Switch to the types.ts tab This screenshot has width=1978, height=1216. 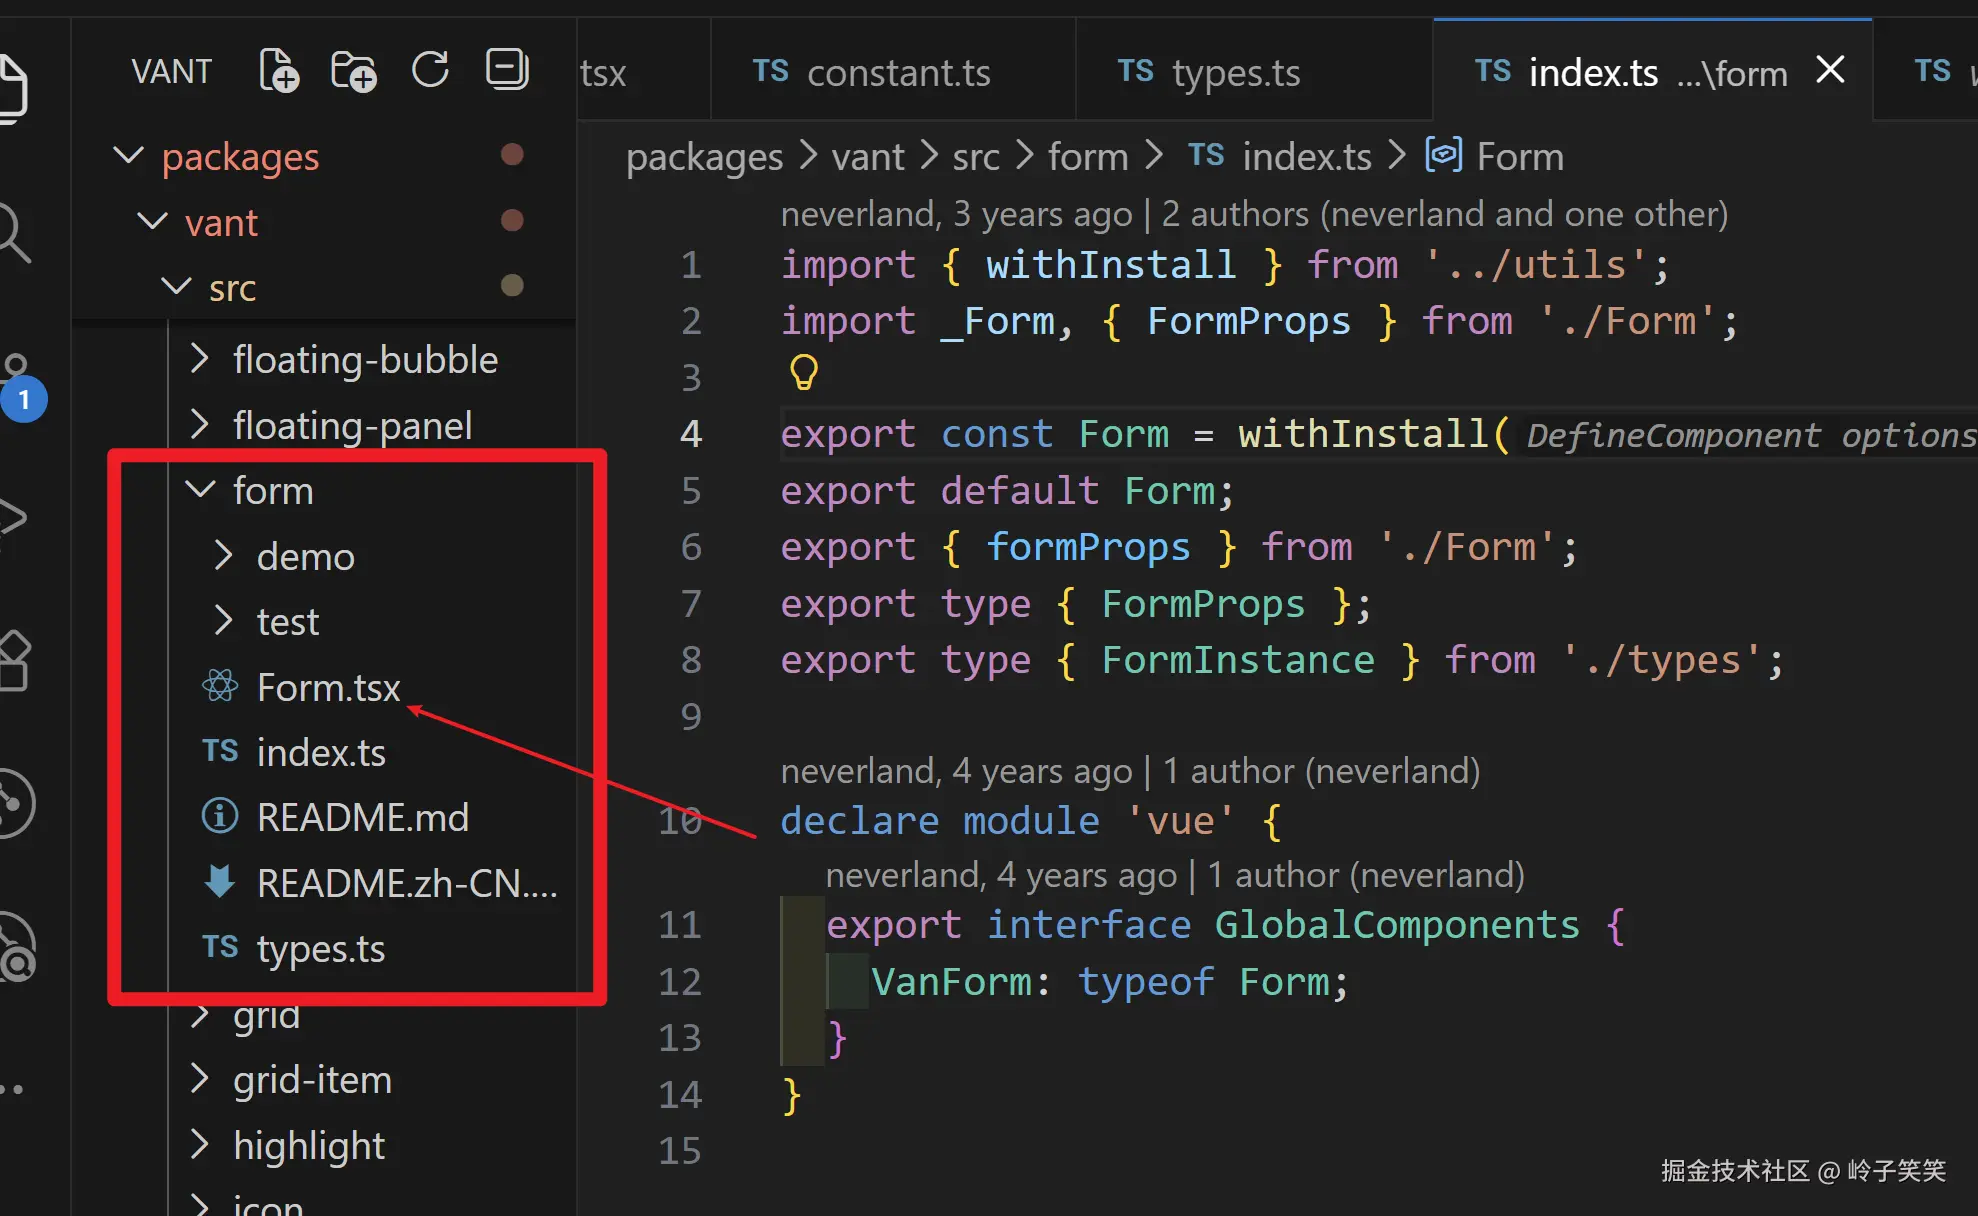tap(1235, 73)
